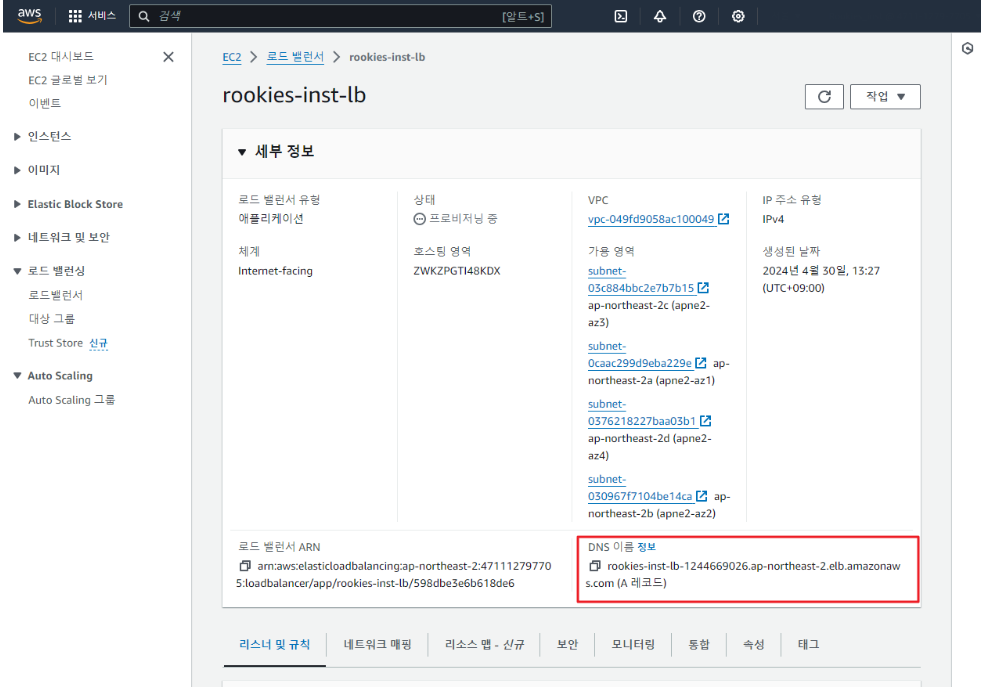981x687 pixels.
Task: Open the CloudShell terminal icon
Action: point(621,16)
